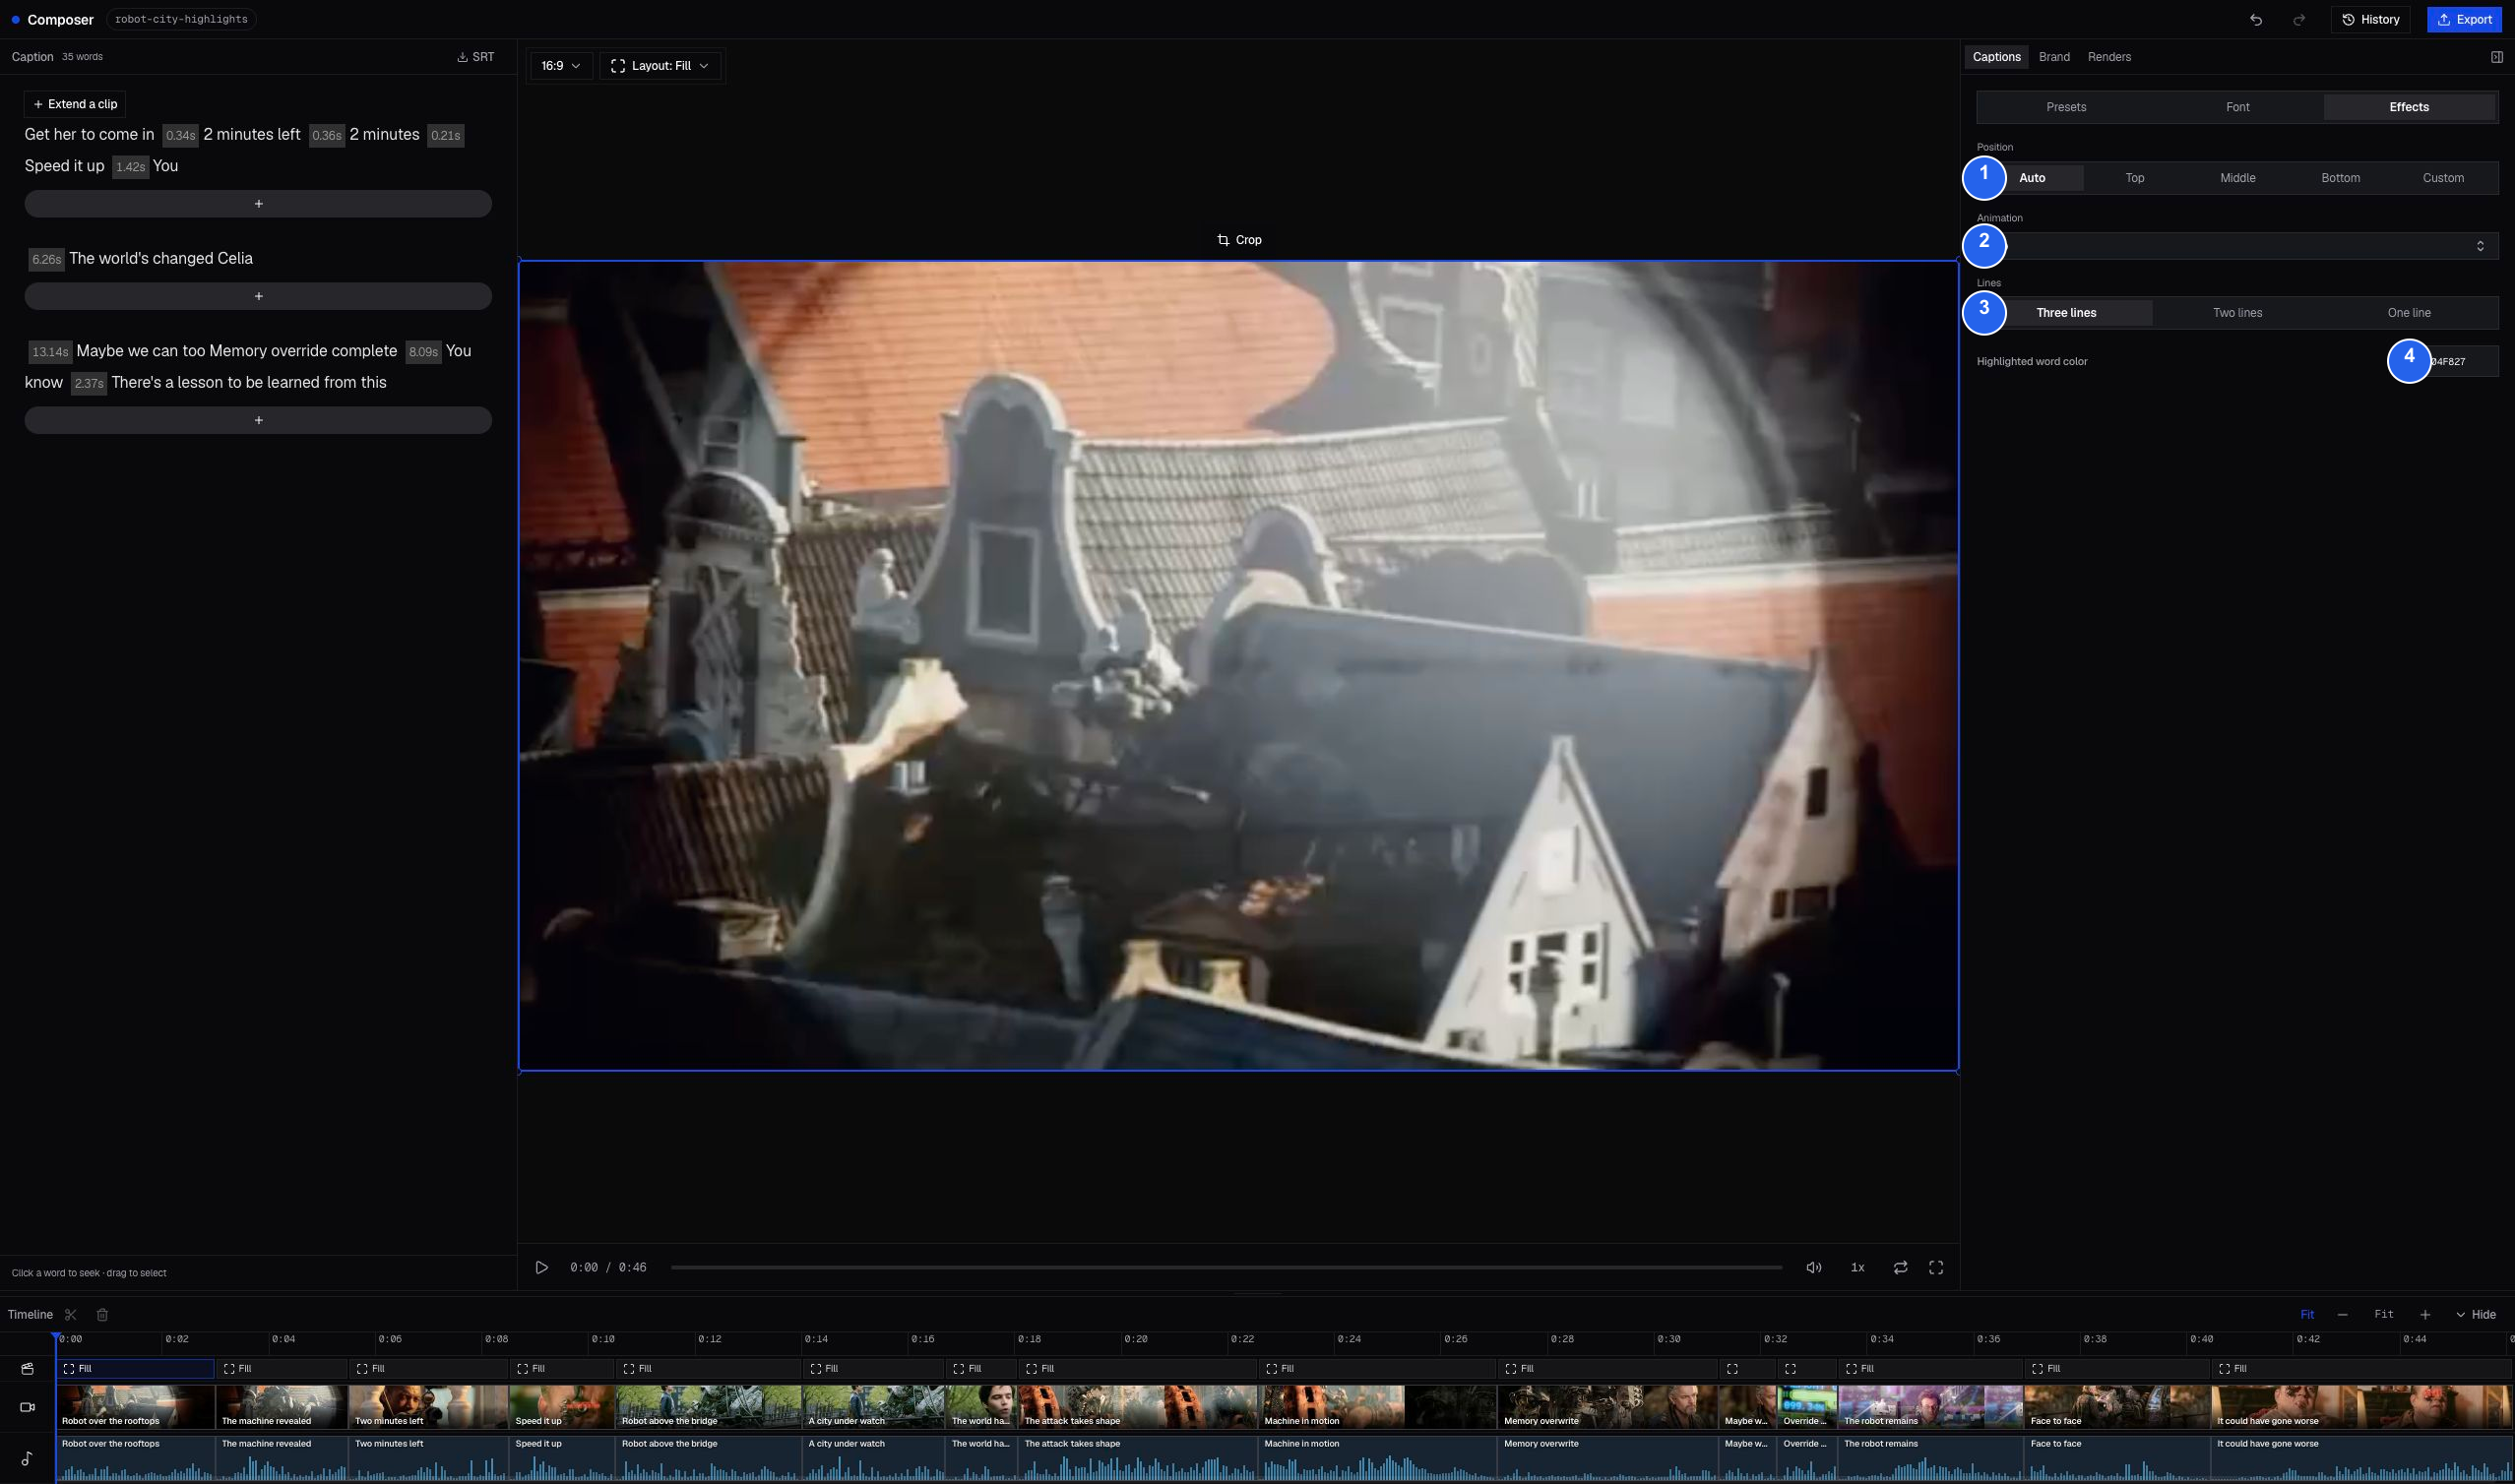Collapse the right sidebar panel
This screenshot has height=1484, width=2515.
point(2496,57)
